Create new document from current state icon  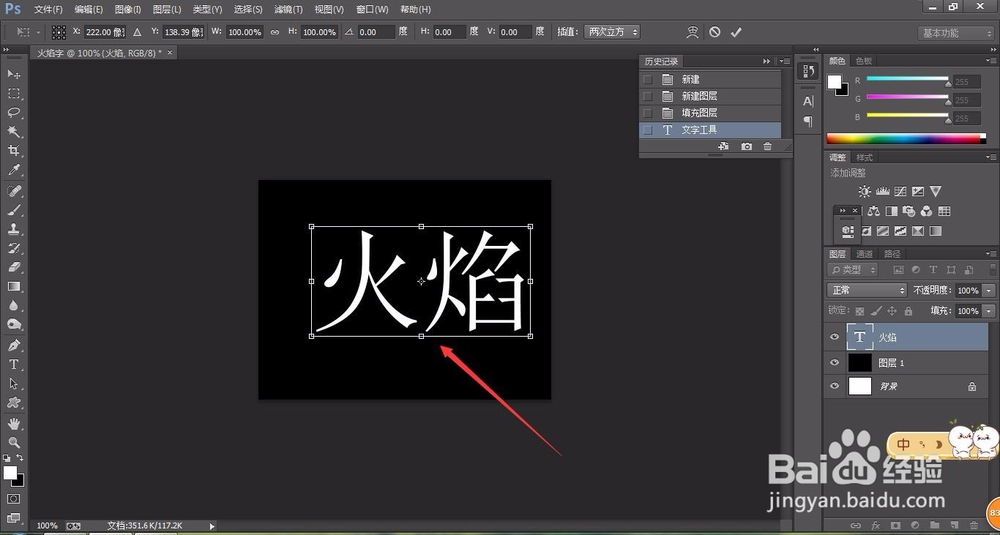pos(723,147)
